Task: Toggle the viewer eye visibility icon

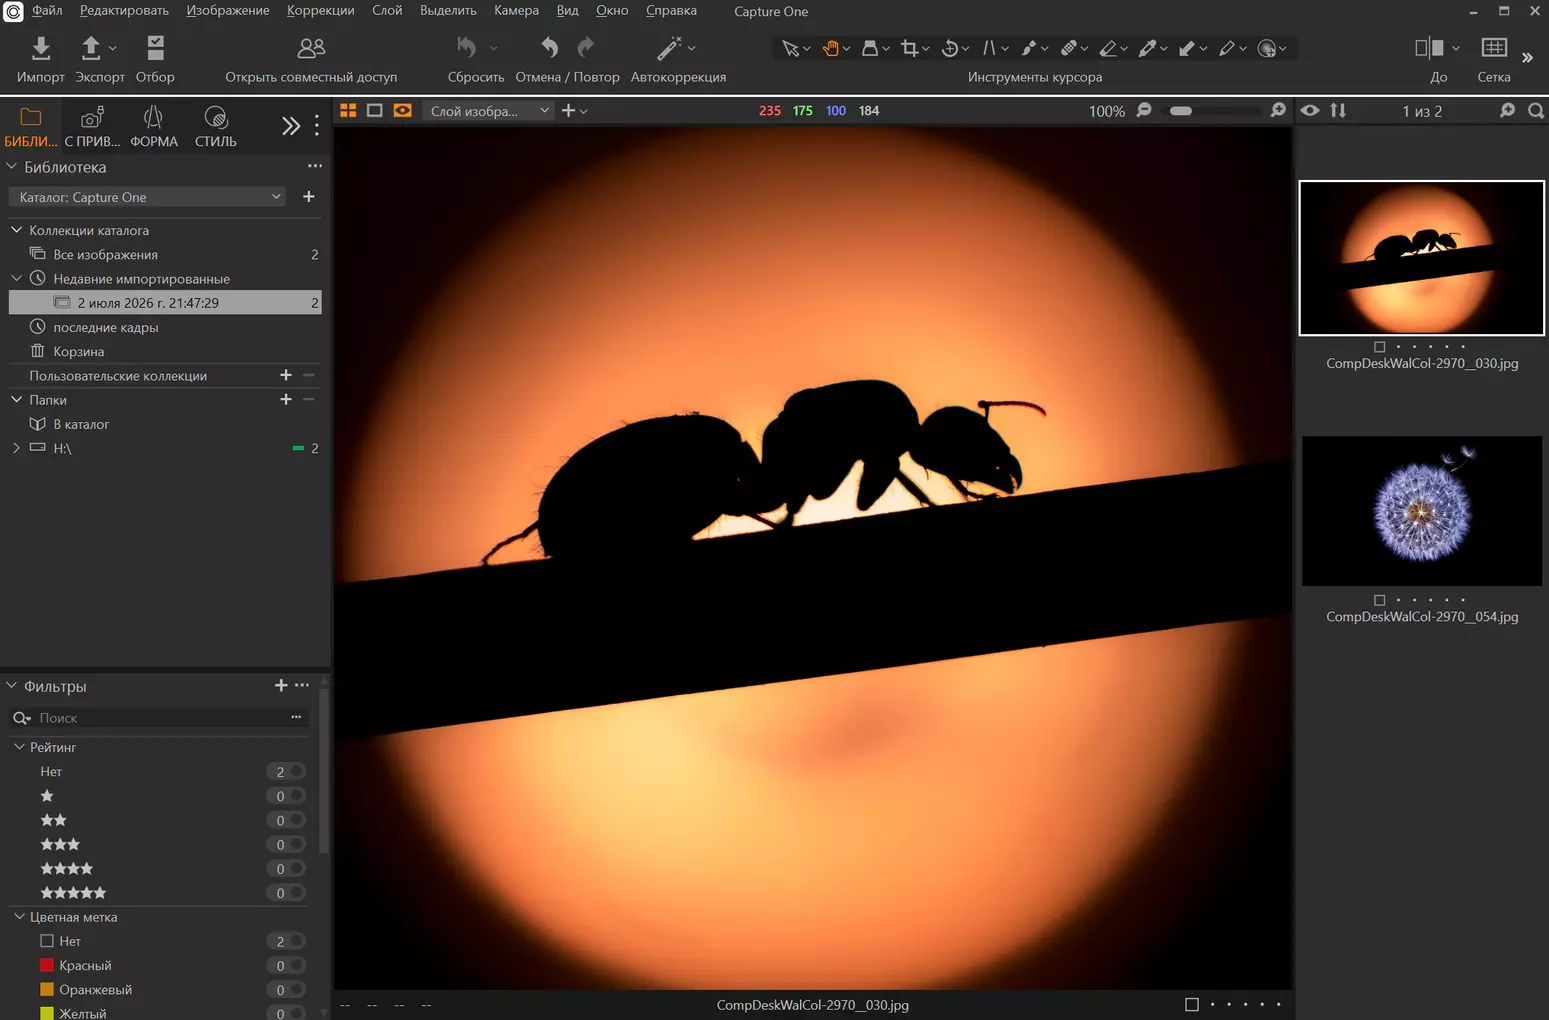Action: (x=1310, y=110)
